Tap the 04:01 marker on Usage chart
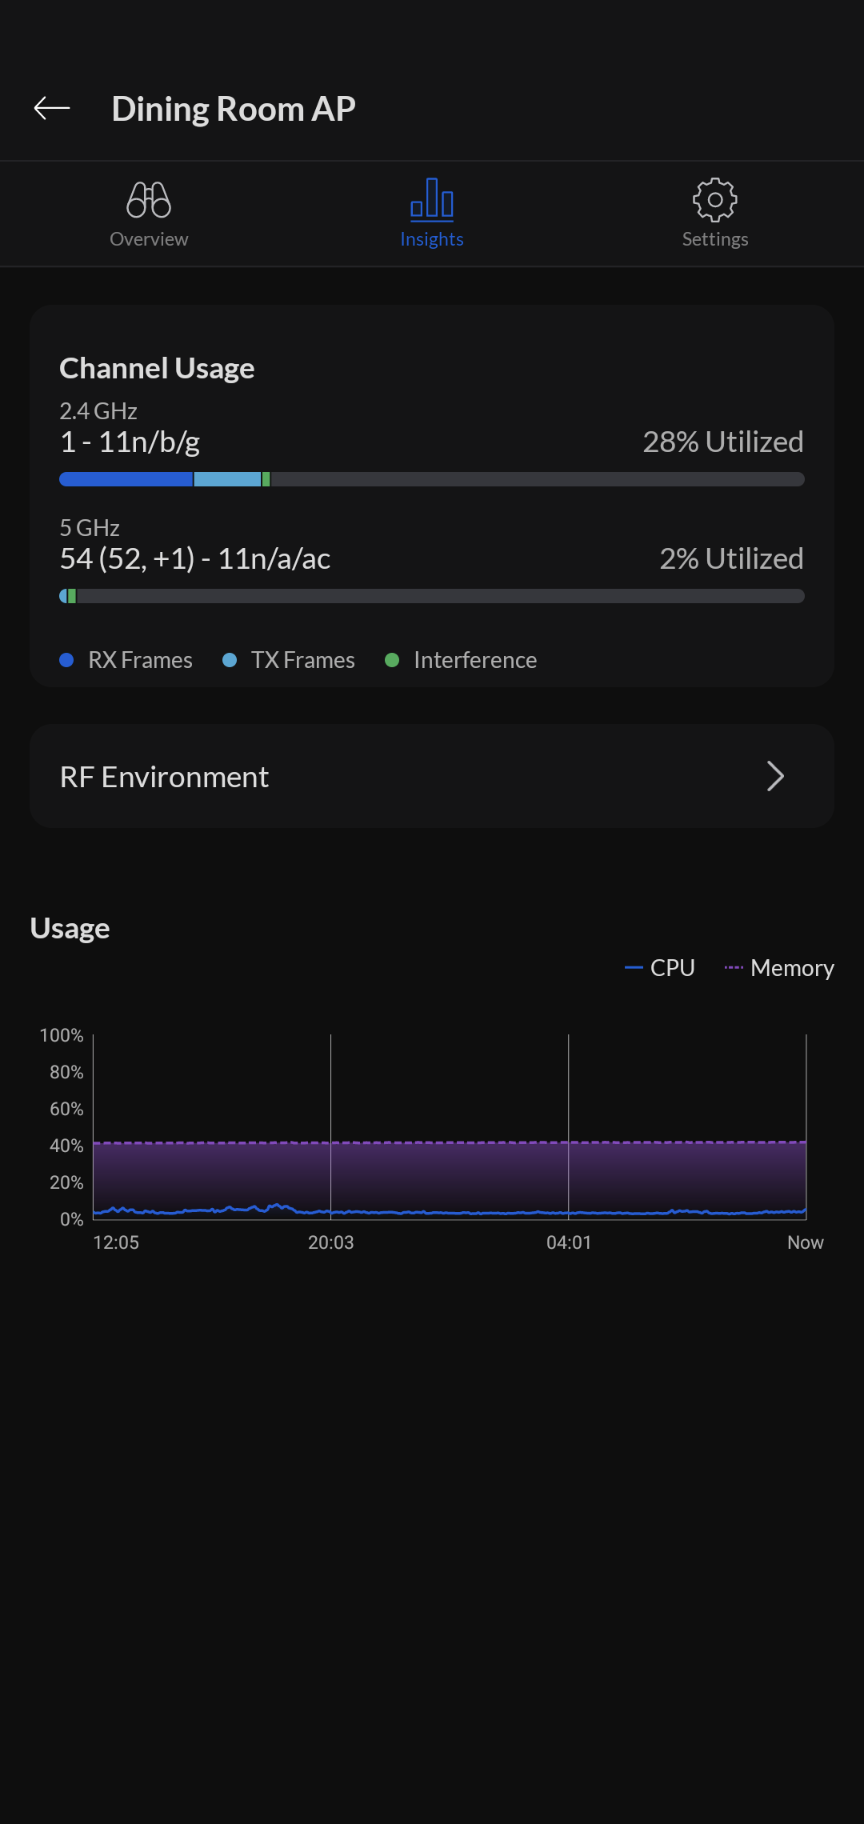This screenshot has height=1824, width=864. (x=569, y=1242)
